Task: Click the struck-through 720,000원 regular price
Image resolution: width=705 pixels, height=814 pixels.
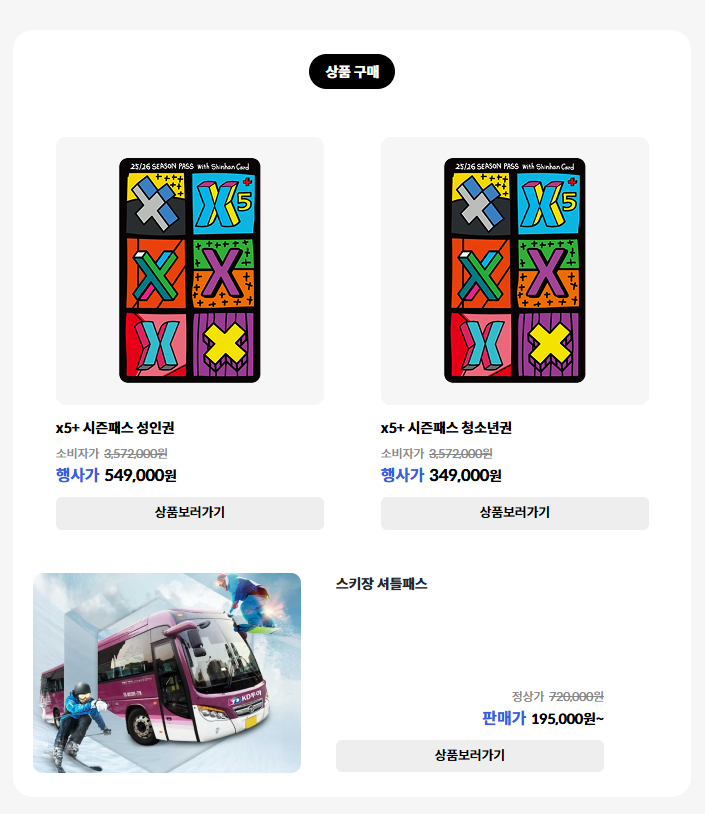Action: [576, 696]
